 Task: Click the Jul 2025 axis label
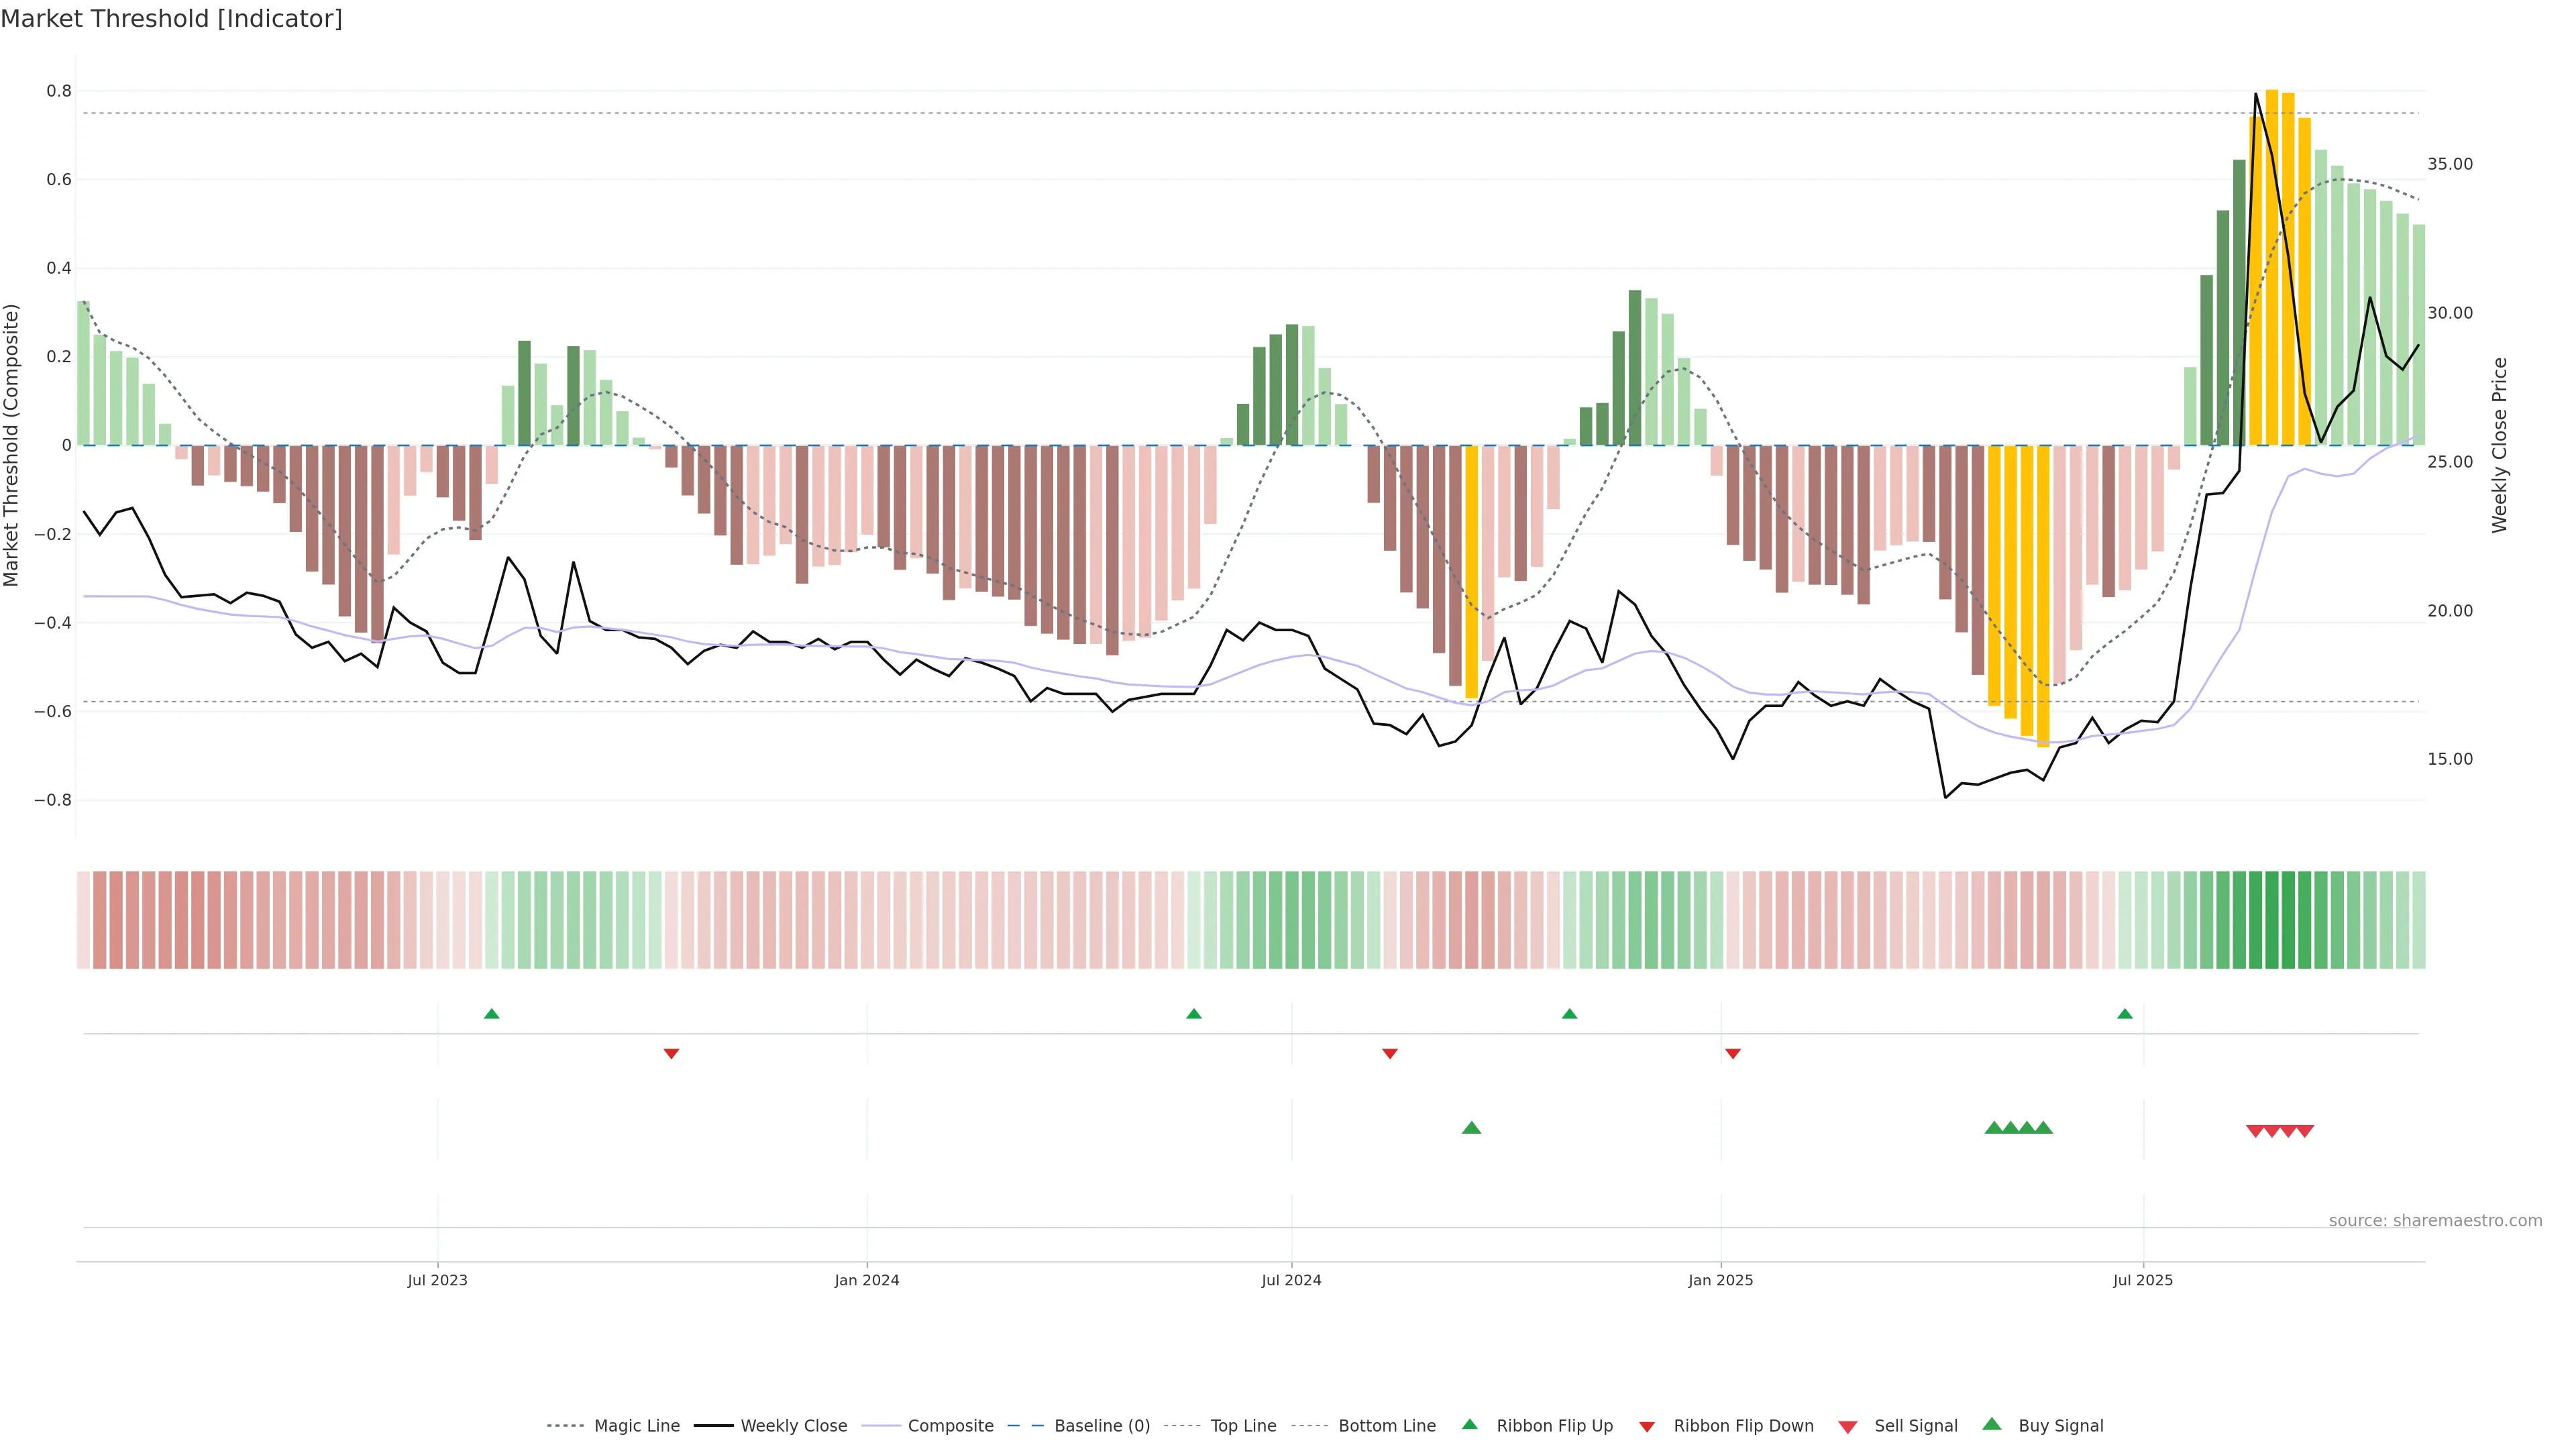(x=2143, y=1281)
